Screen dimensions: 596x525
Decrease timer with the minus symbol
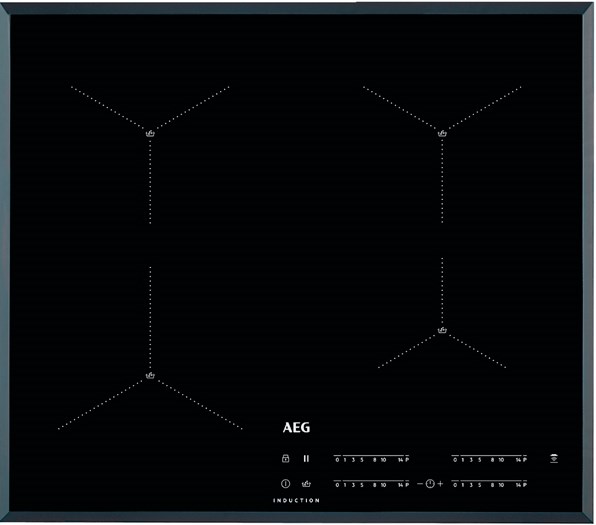pos(420,484)
